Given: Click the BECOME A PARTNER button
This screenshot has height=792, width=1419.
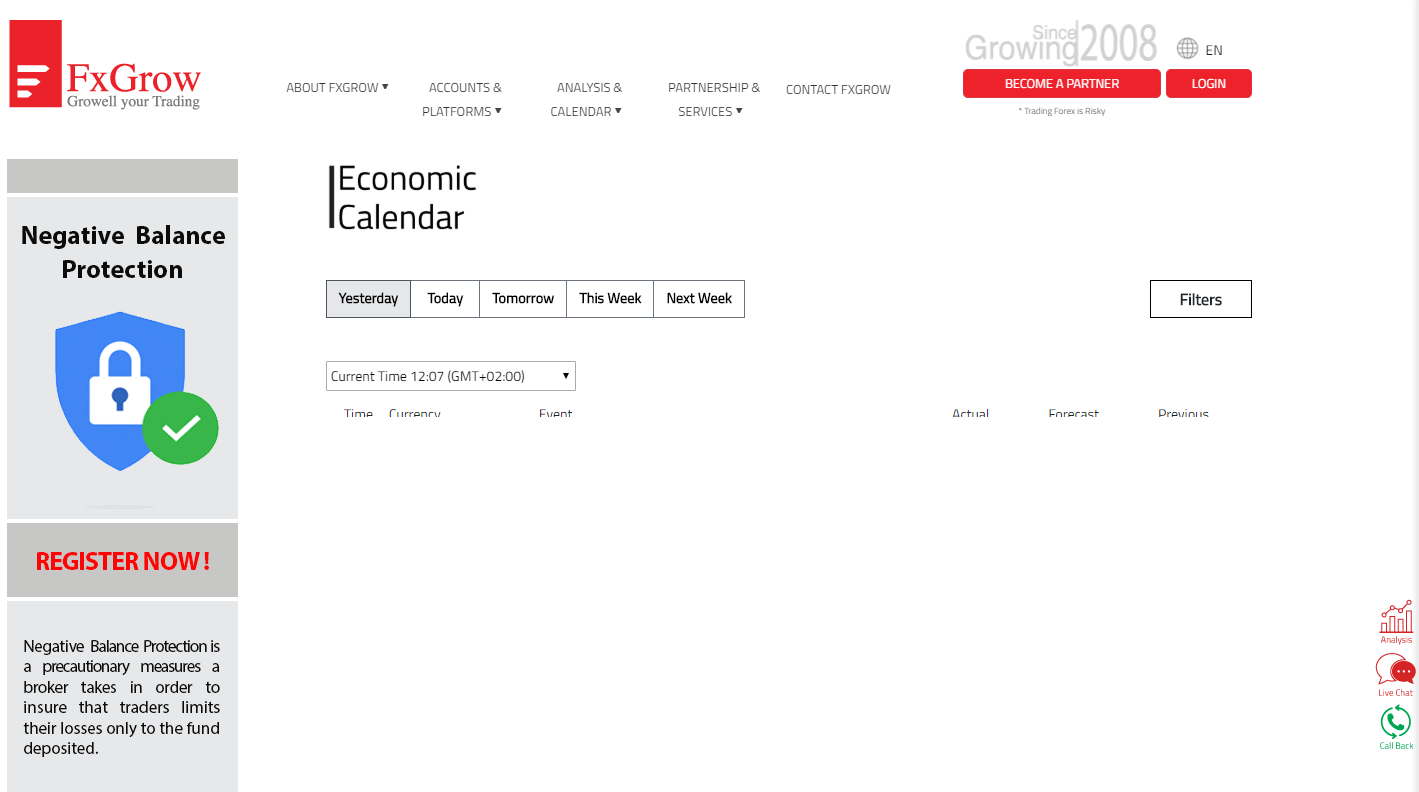Looking at the screenshot, I should pos(1061,83).
